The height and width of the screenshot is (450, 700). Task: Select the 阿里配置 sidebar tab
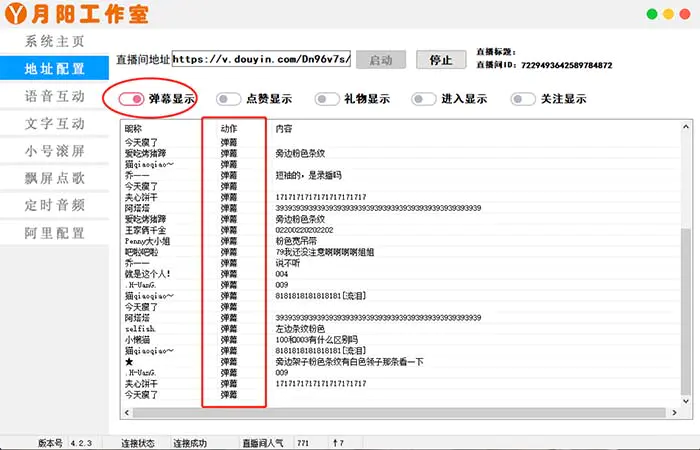pos(55,234)
